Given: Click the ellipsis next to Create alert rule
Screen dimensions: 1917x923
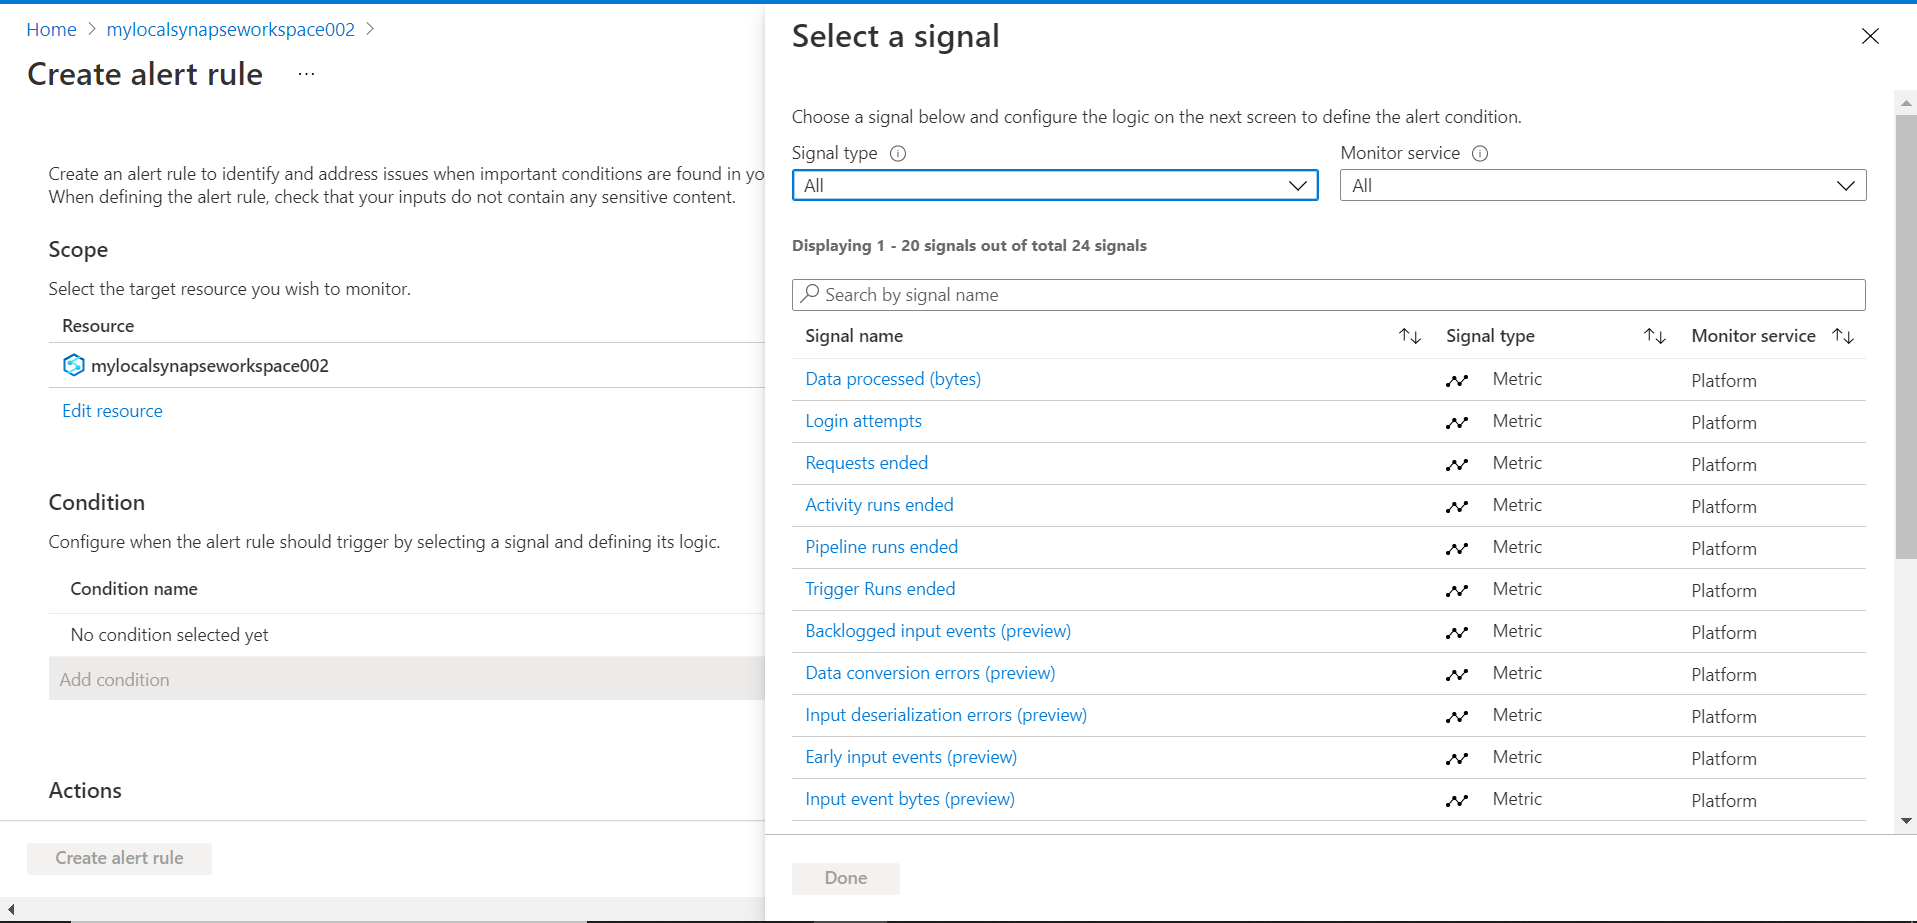Looking at the screenshot, I should click(306, 74).
